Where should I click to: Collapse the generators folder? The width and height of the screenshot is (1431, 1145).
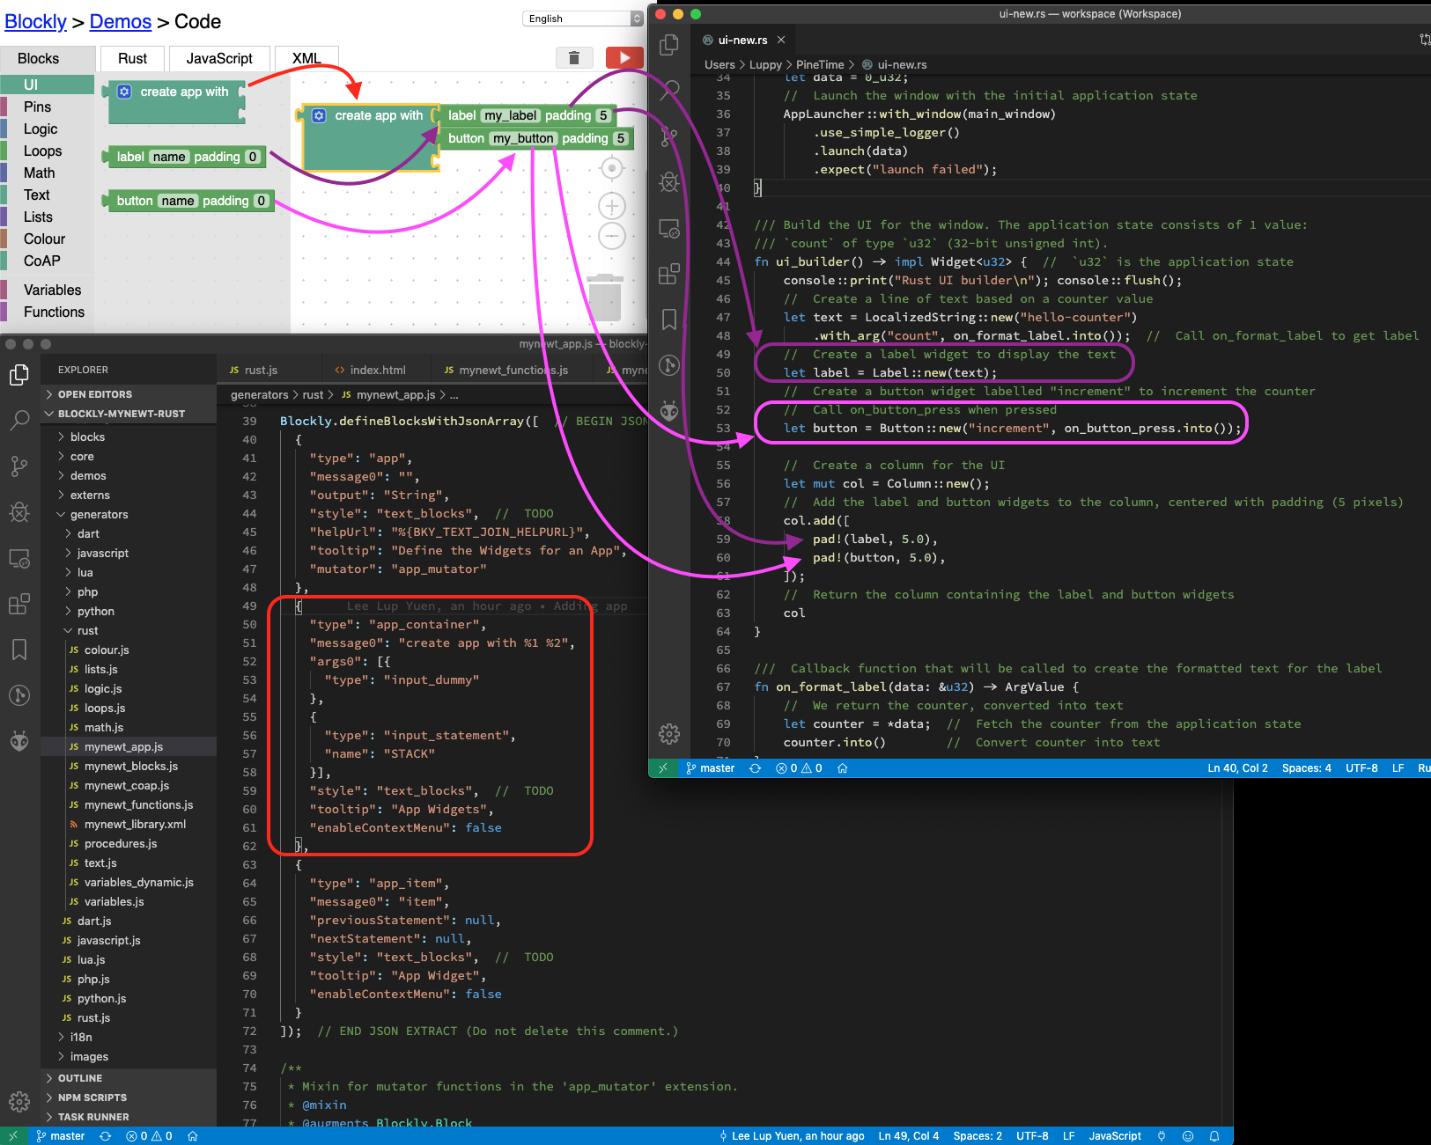[x=98, y=515]
